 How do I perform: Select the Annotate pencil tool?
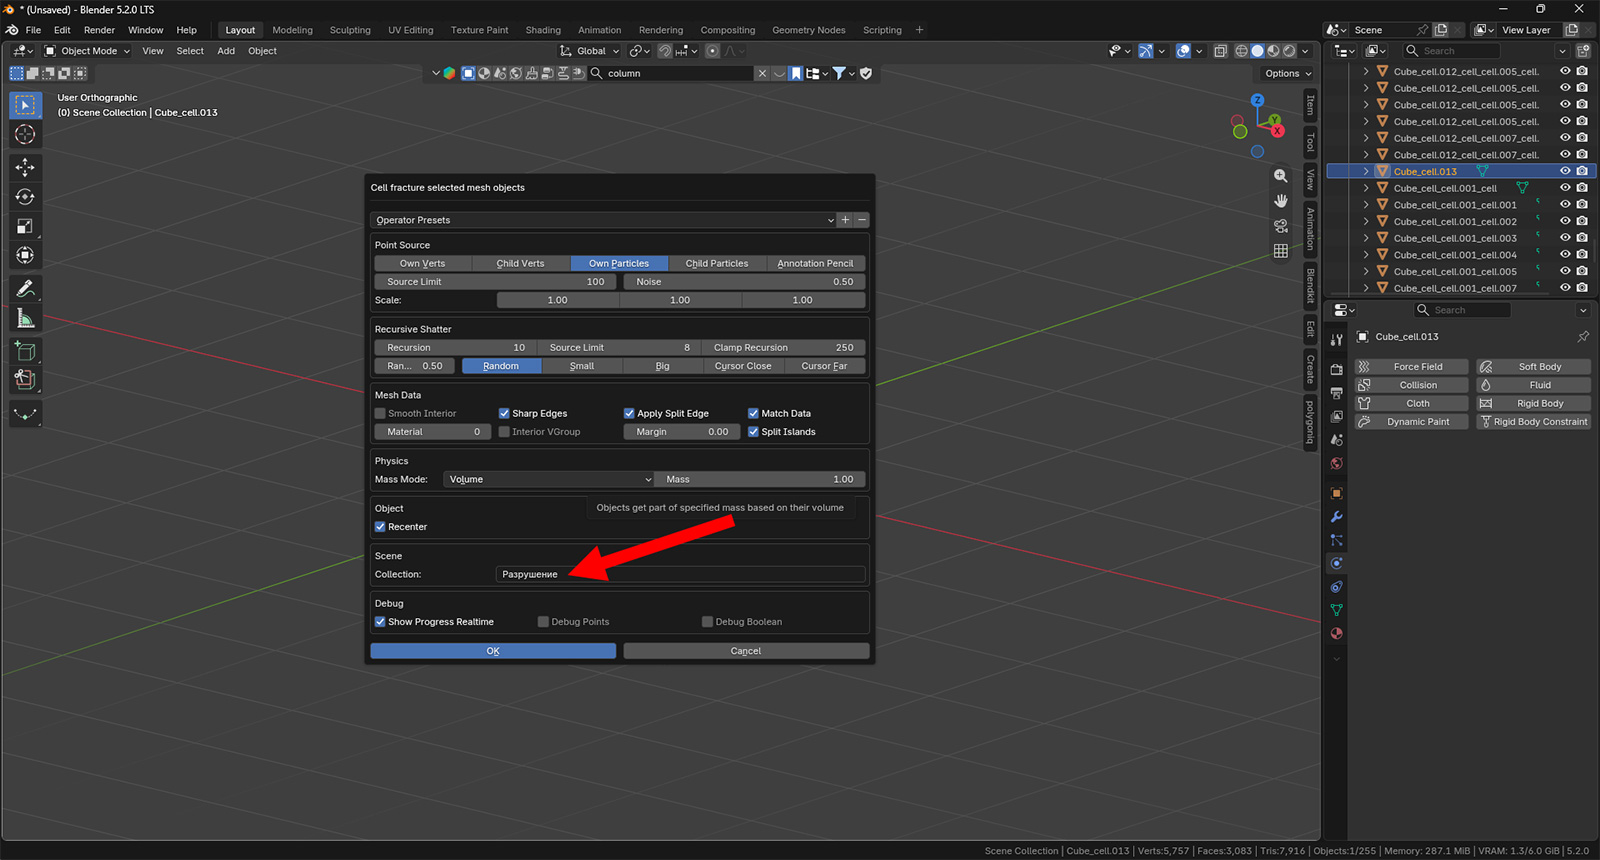tap(25, 289)
